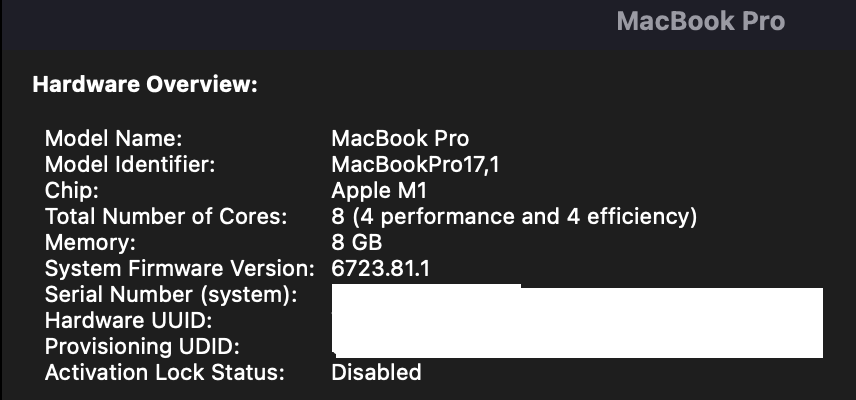
Task: Select the Total Number of Cores label
Action: [x=166, y=216]
